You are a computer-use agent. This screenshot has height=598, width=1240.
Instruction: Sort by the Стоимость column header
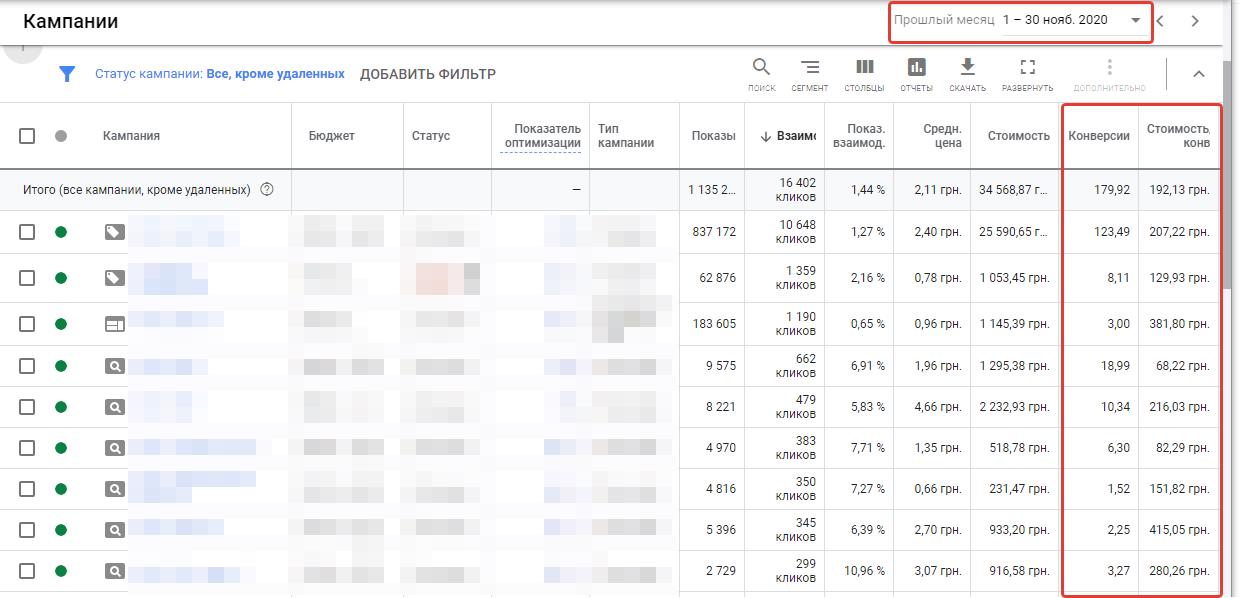point(1018,136)
